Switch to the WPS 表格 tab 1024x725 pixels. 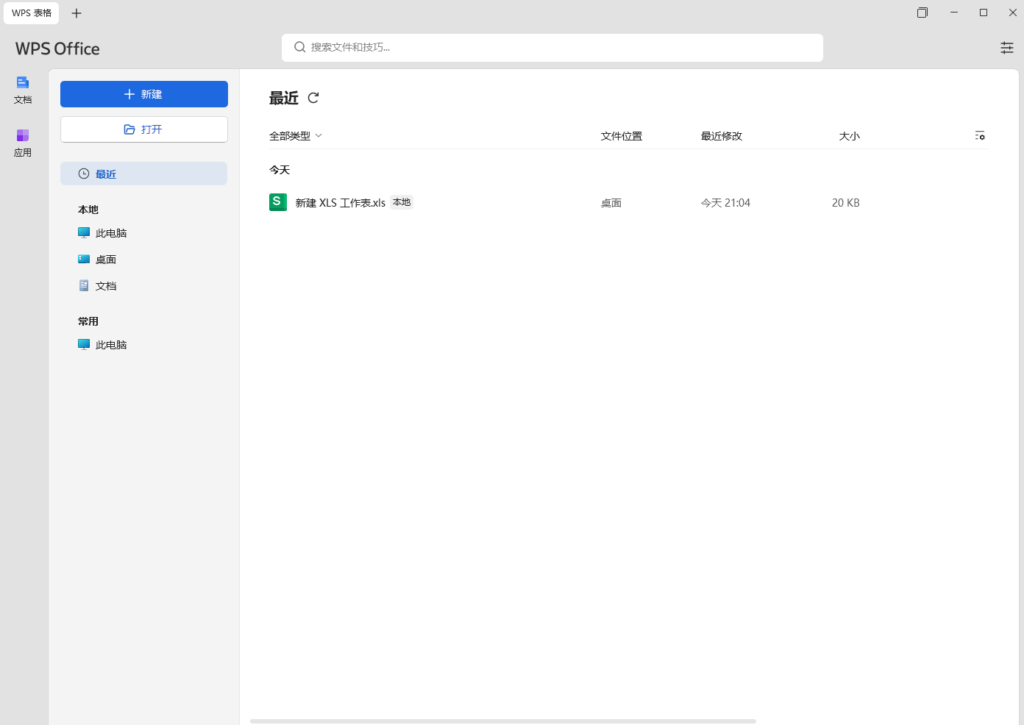(x=31, y=13)
